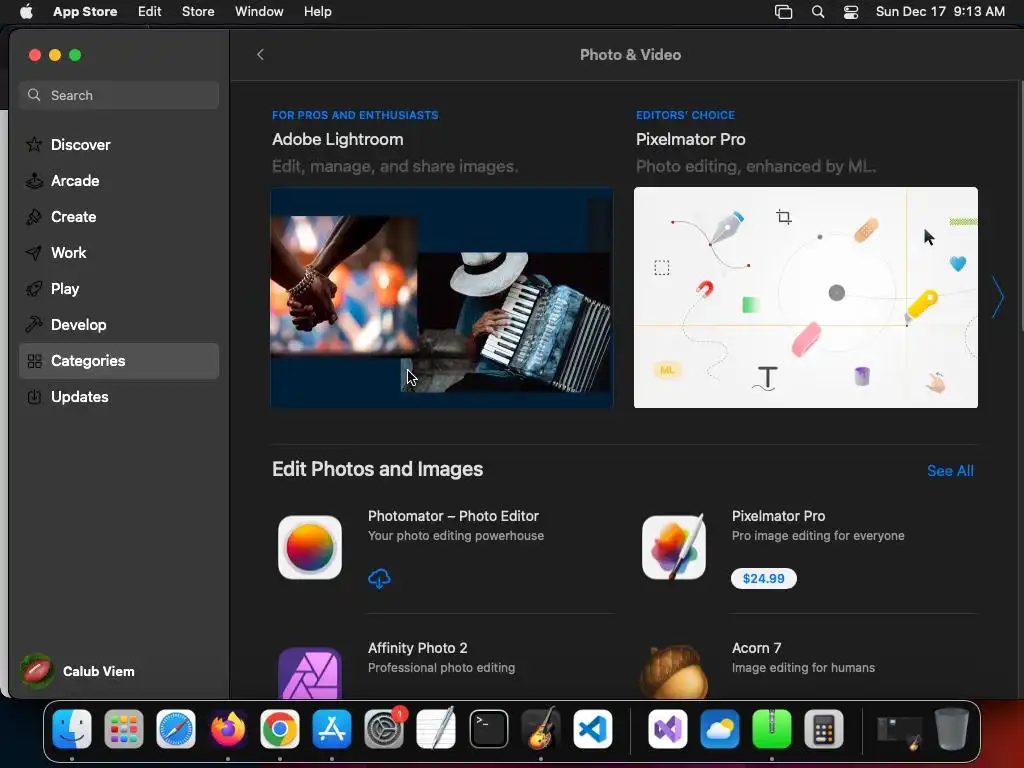Select Work in the sidebar

coord(119,253)
